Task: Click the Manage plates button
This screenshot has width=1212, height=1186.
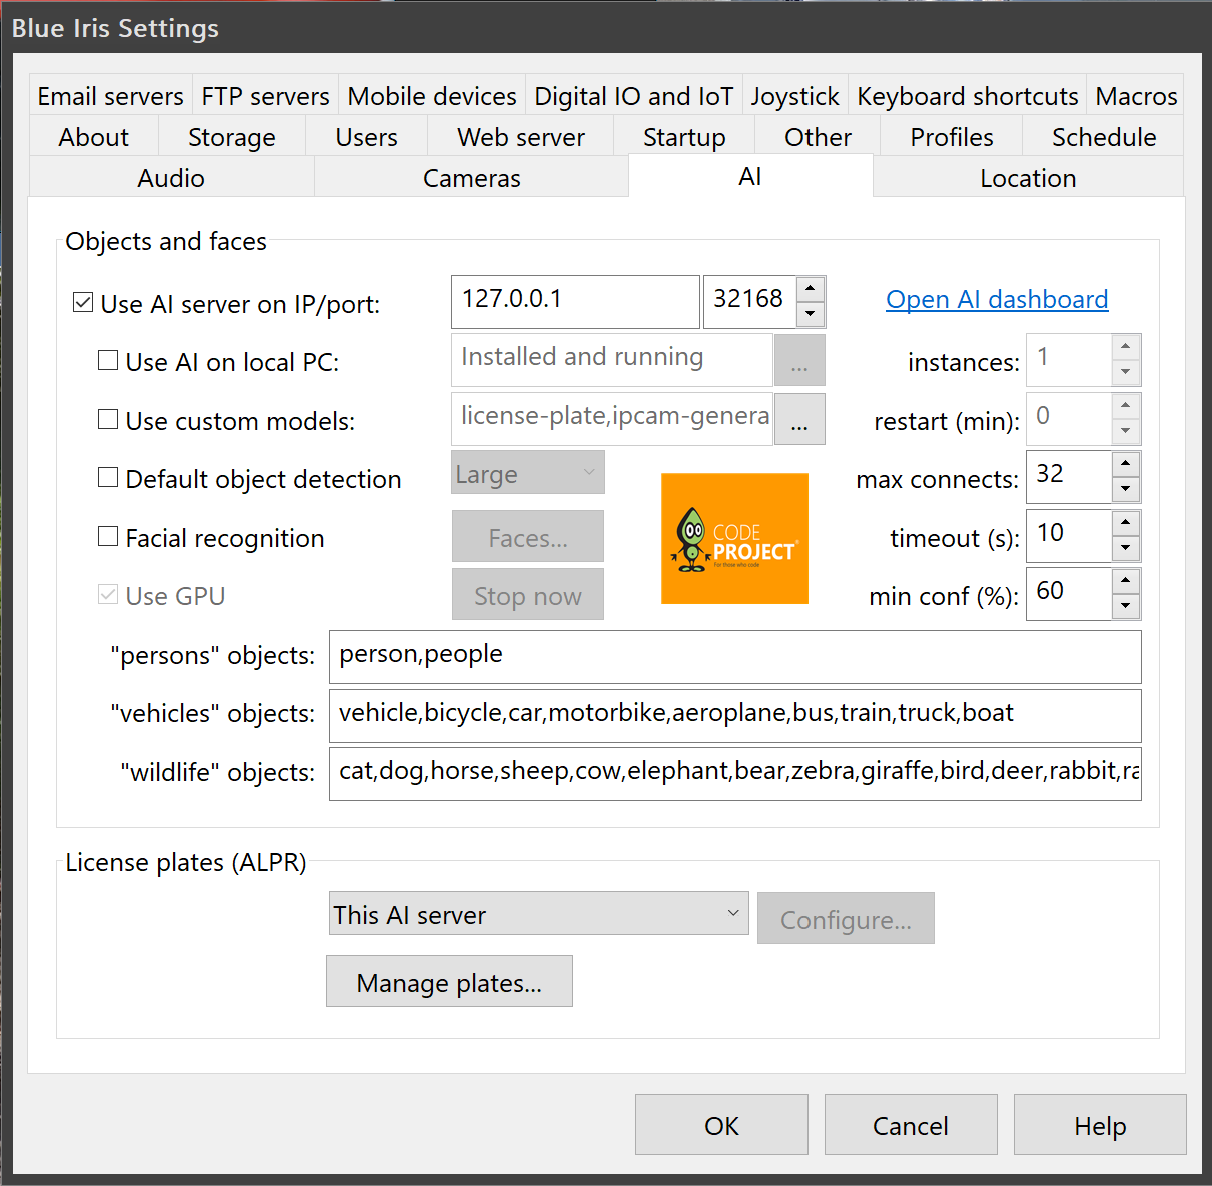Action: point(449,982)
